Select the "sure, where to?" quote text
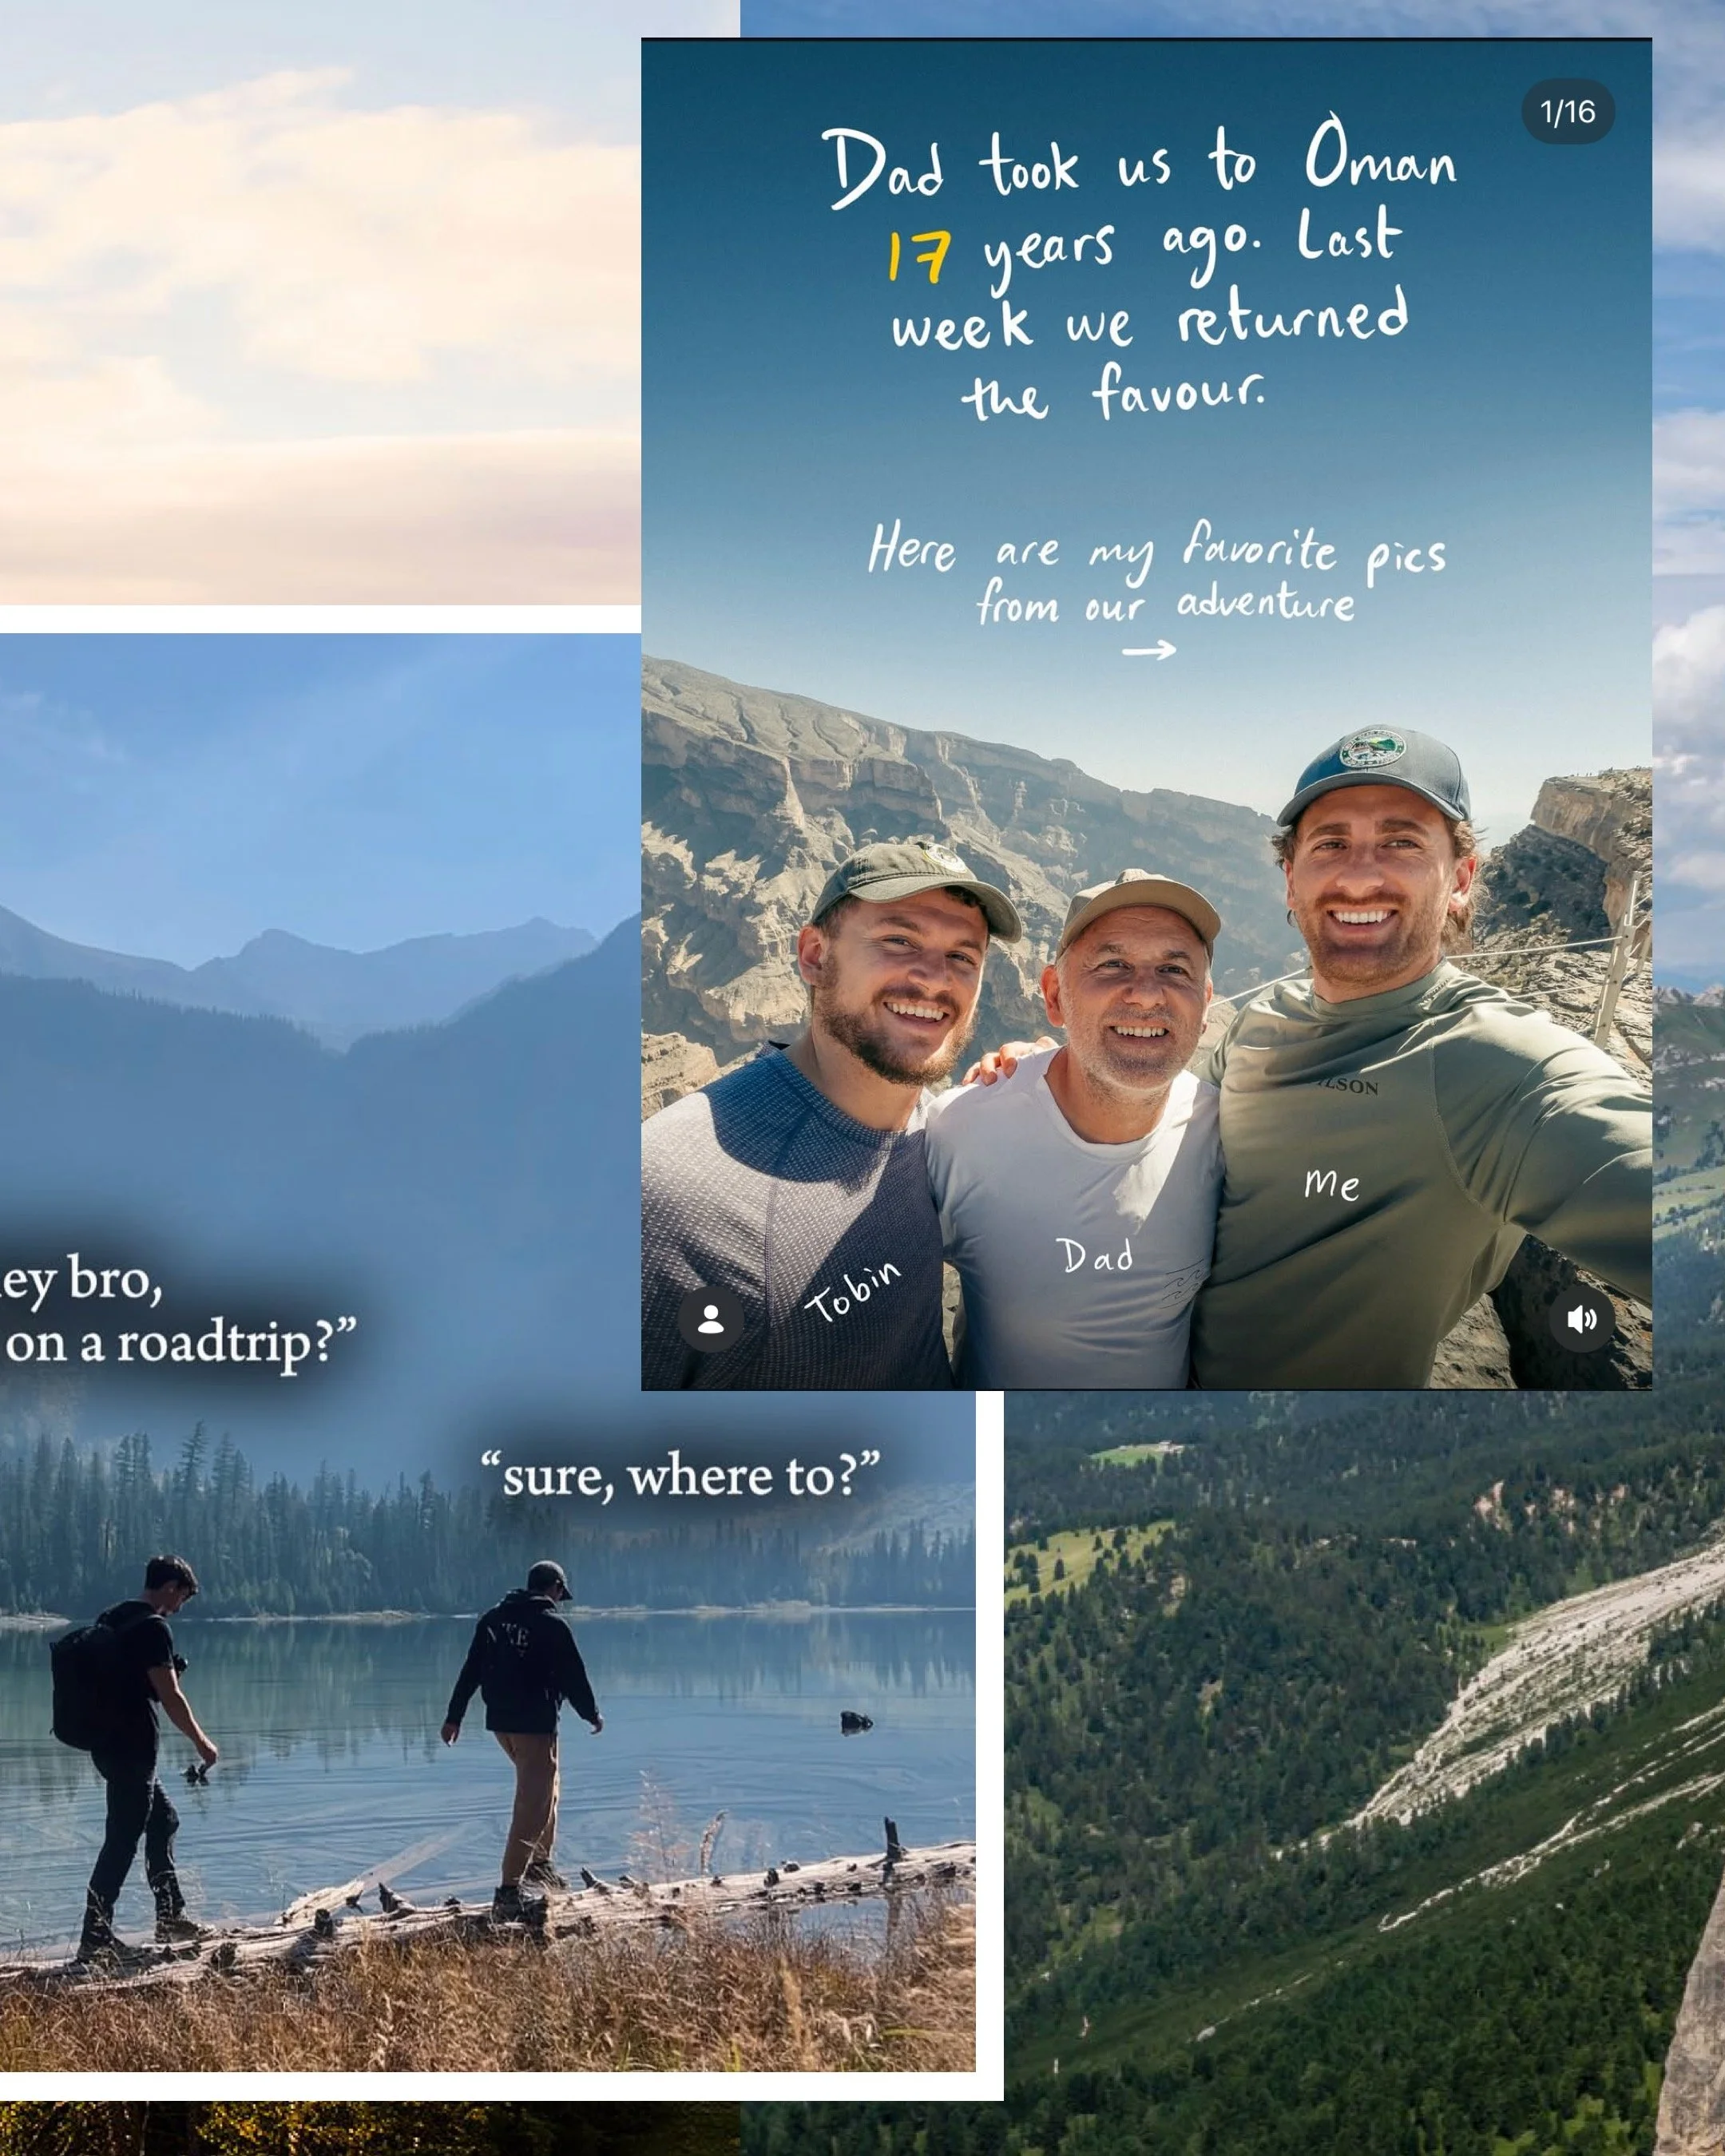Image resolution: width=1725 pixels, height=2156 pixels. 680,1476
